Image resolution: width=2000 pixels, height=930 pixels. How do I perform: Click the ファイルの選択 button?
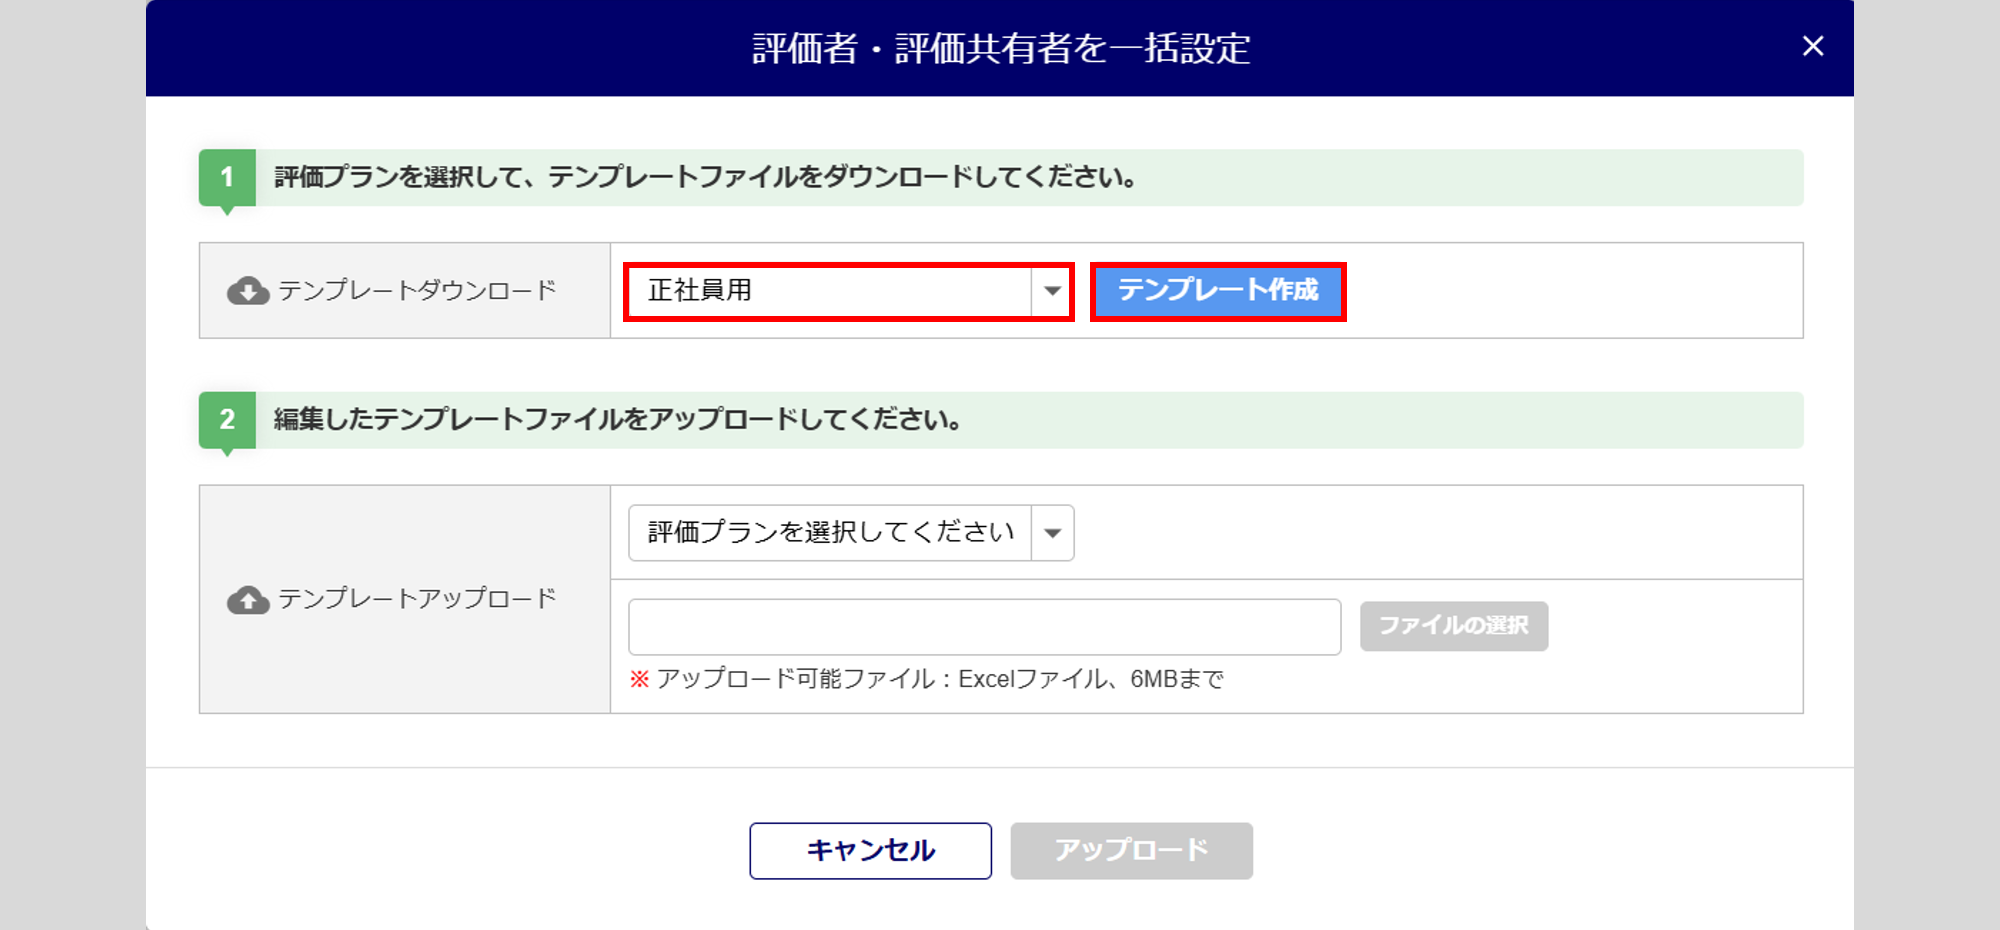pos(1453,626)
